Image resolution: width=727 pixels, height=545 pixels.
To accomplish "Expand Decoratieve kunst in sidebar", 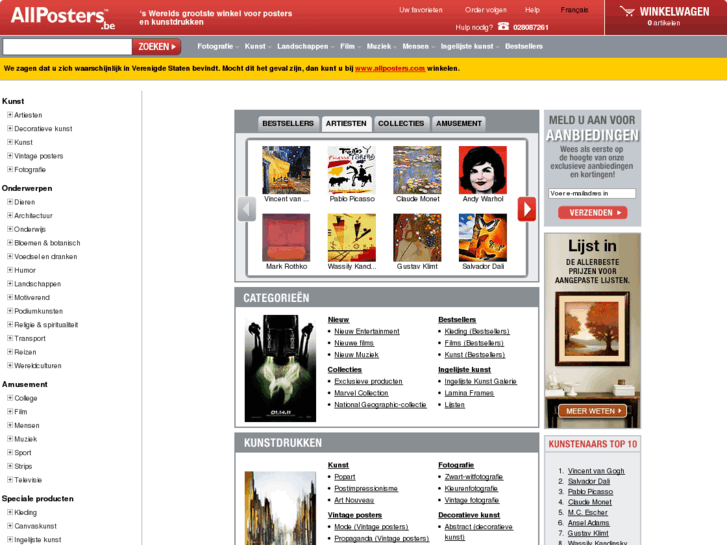I will click(10, 128).
